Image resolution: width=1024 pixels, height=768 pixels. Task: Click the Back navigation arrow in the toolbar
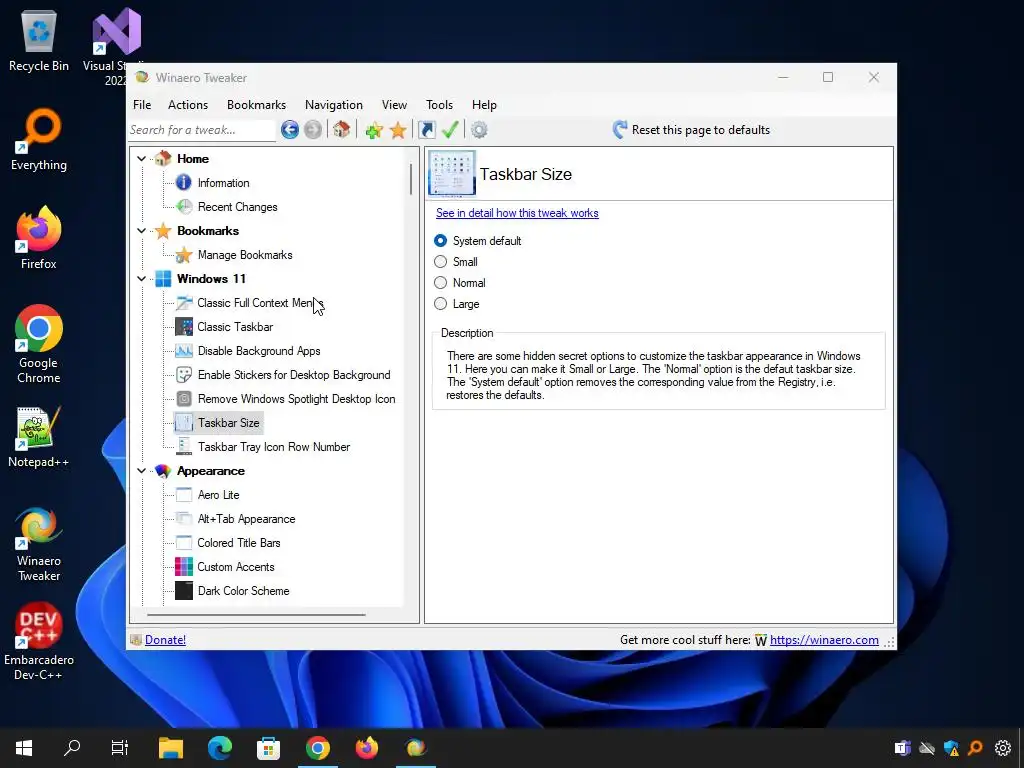(x=290, y=130)
